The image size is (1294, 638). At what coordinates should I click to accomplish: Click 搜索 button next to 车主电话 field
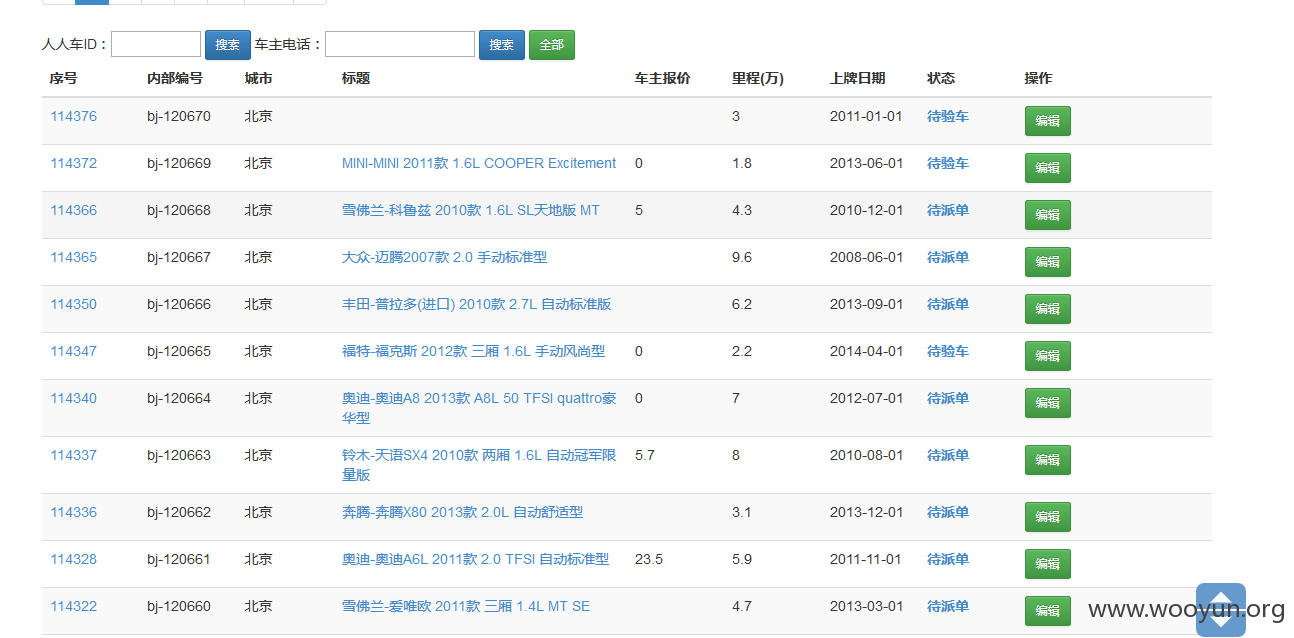coord(502,45)
